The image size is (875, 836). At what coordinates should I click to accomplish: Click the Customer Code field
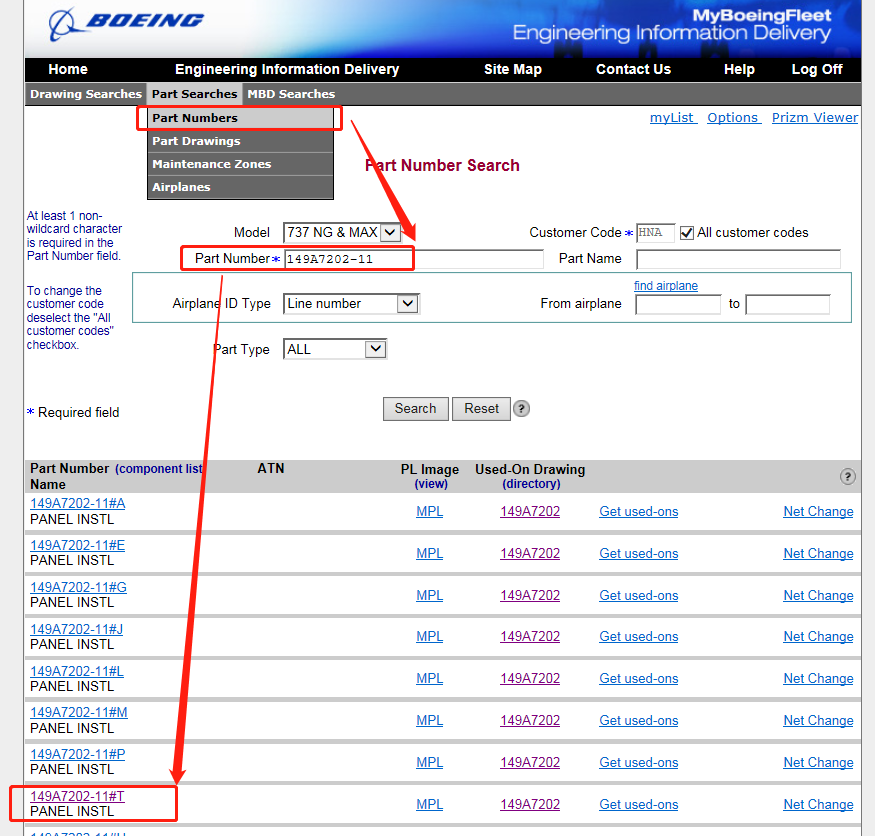656,233
